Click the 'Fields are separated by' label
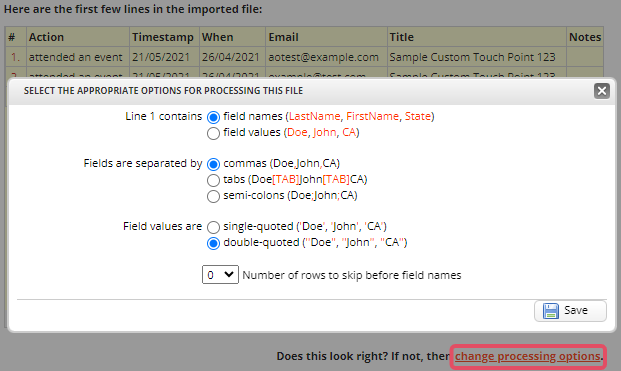 tap(143, 164)
